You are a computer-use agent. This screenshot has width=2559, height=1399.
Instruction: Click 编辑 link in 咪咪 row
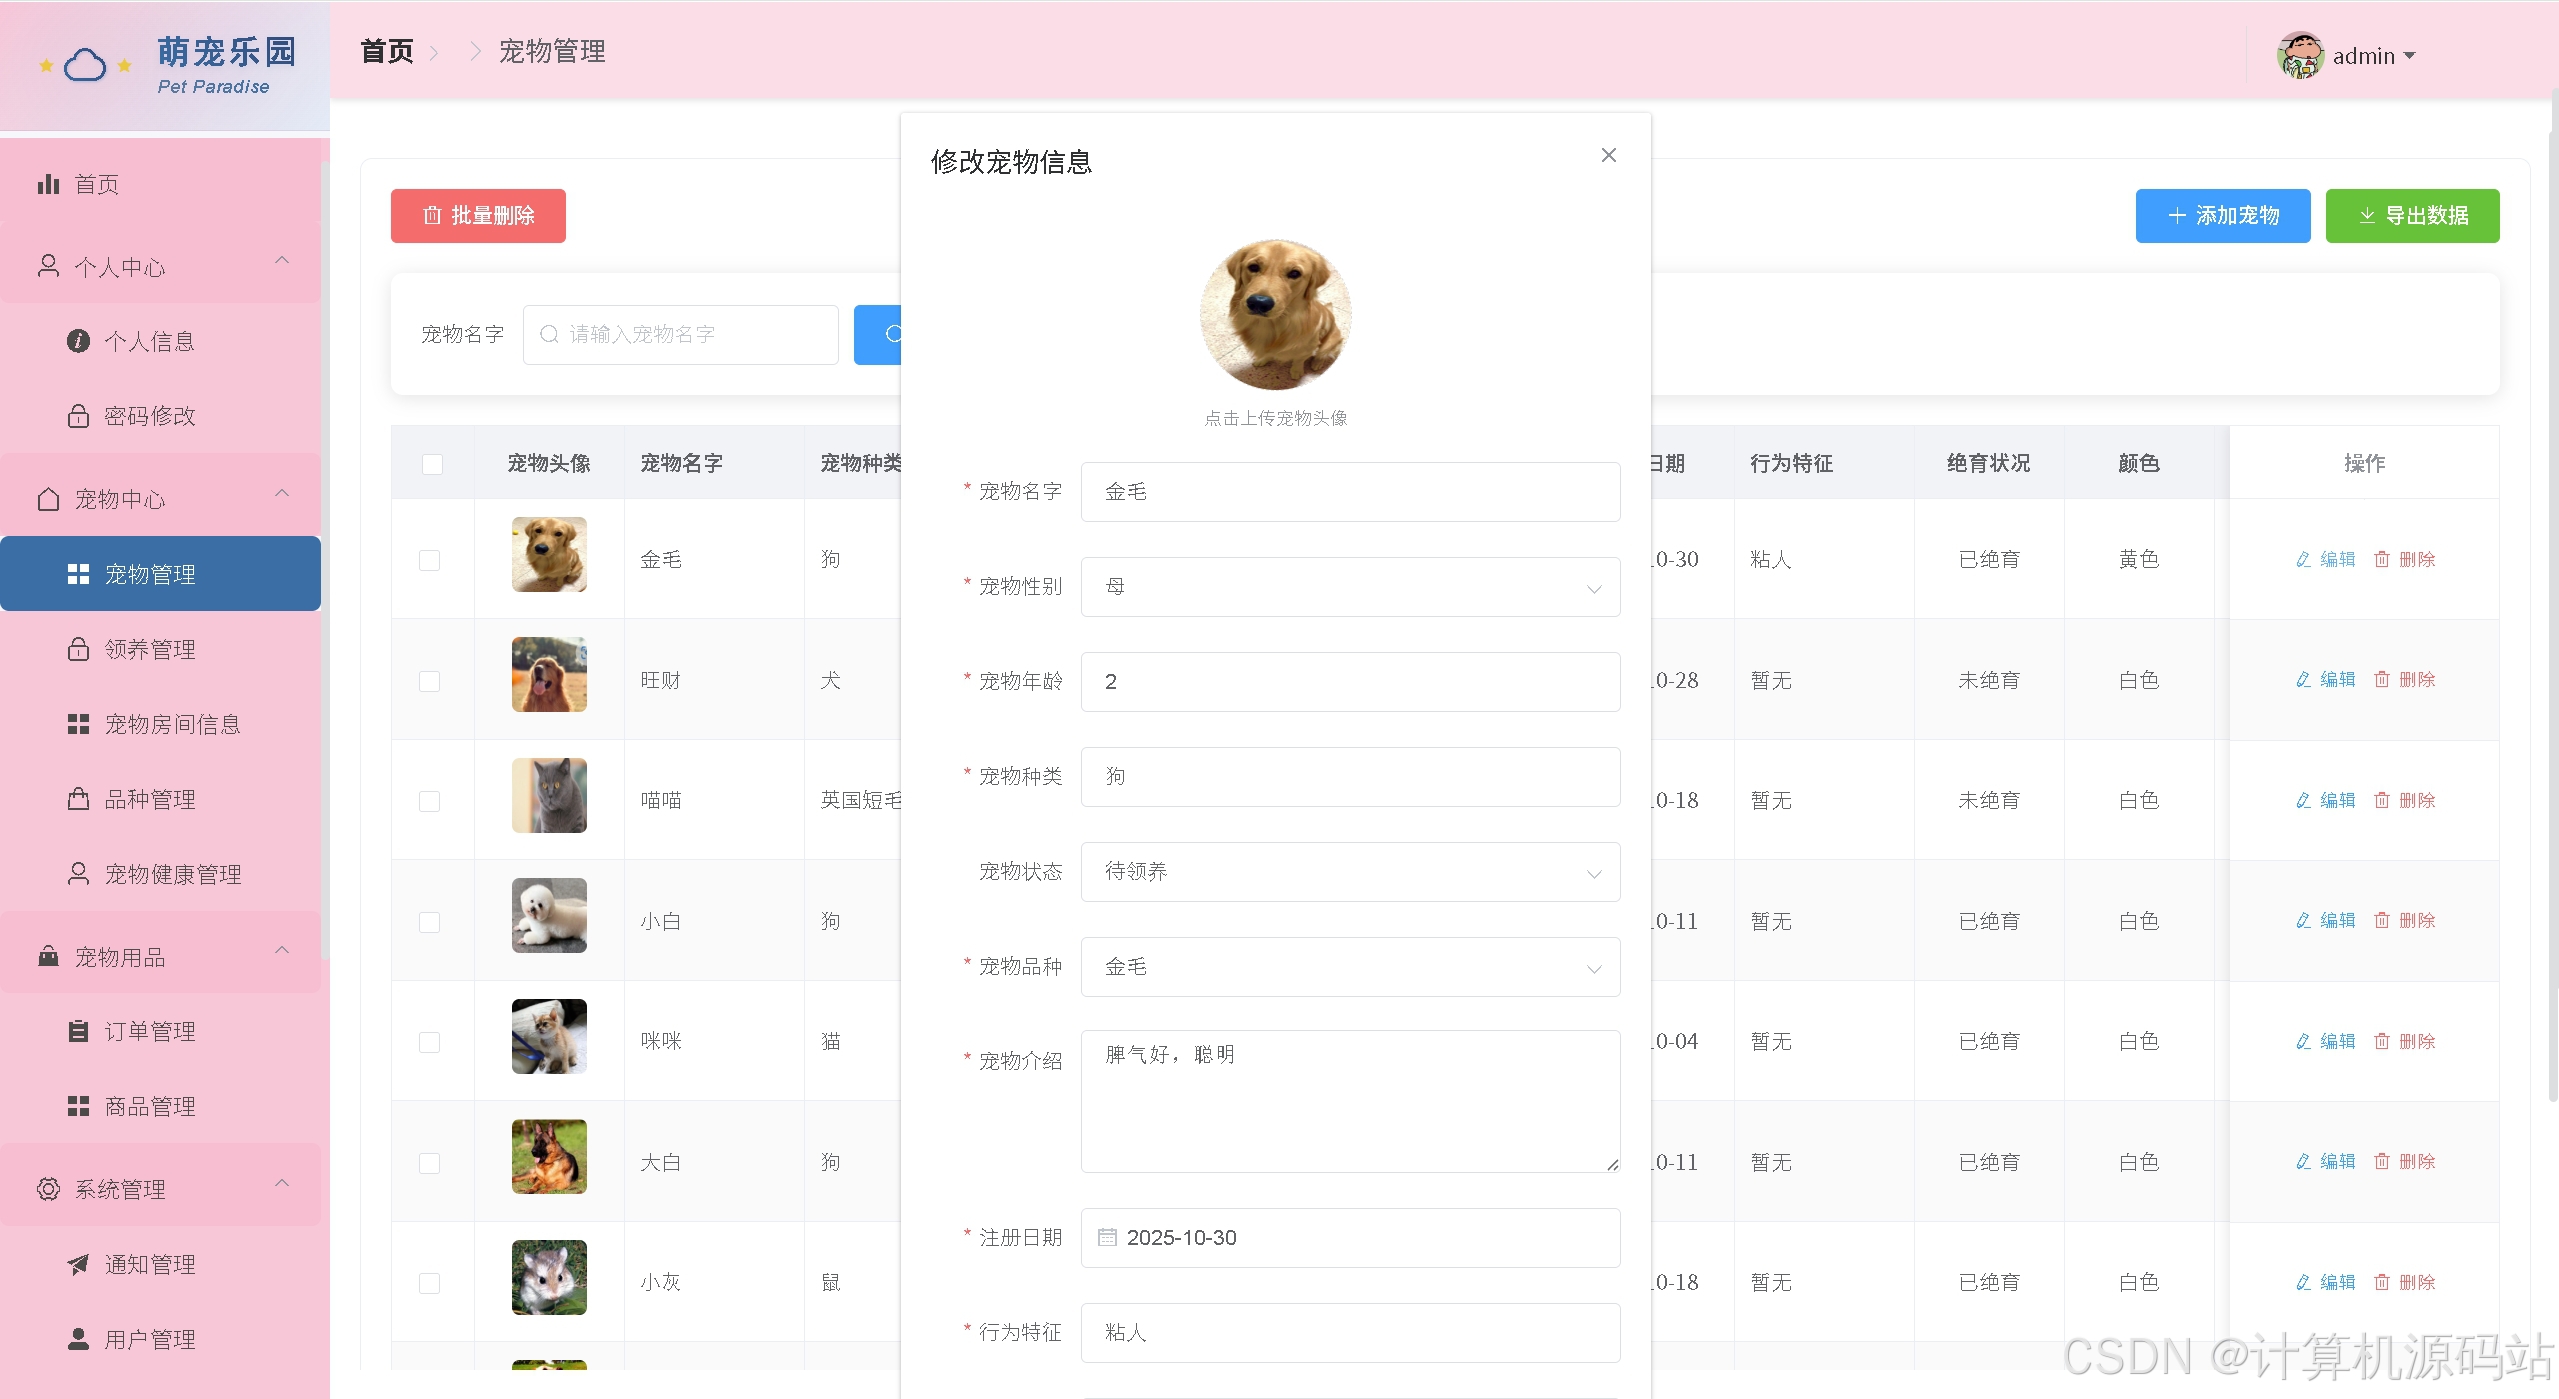(2326, 1041)
